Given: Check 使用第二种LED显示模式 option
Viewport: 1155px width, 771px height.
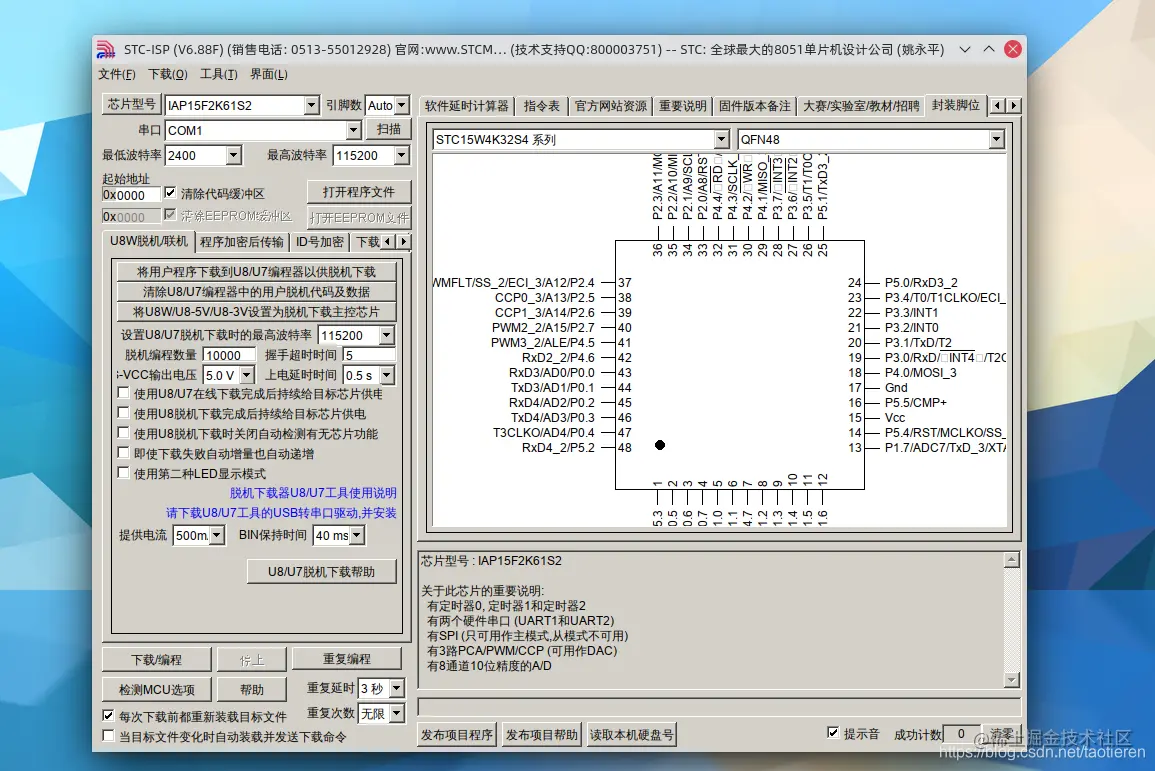Looking at the screenshot, I should (124, 473).
